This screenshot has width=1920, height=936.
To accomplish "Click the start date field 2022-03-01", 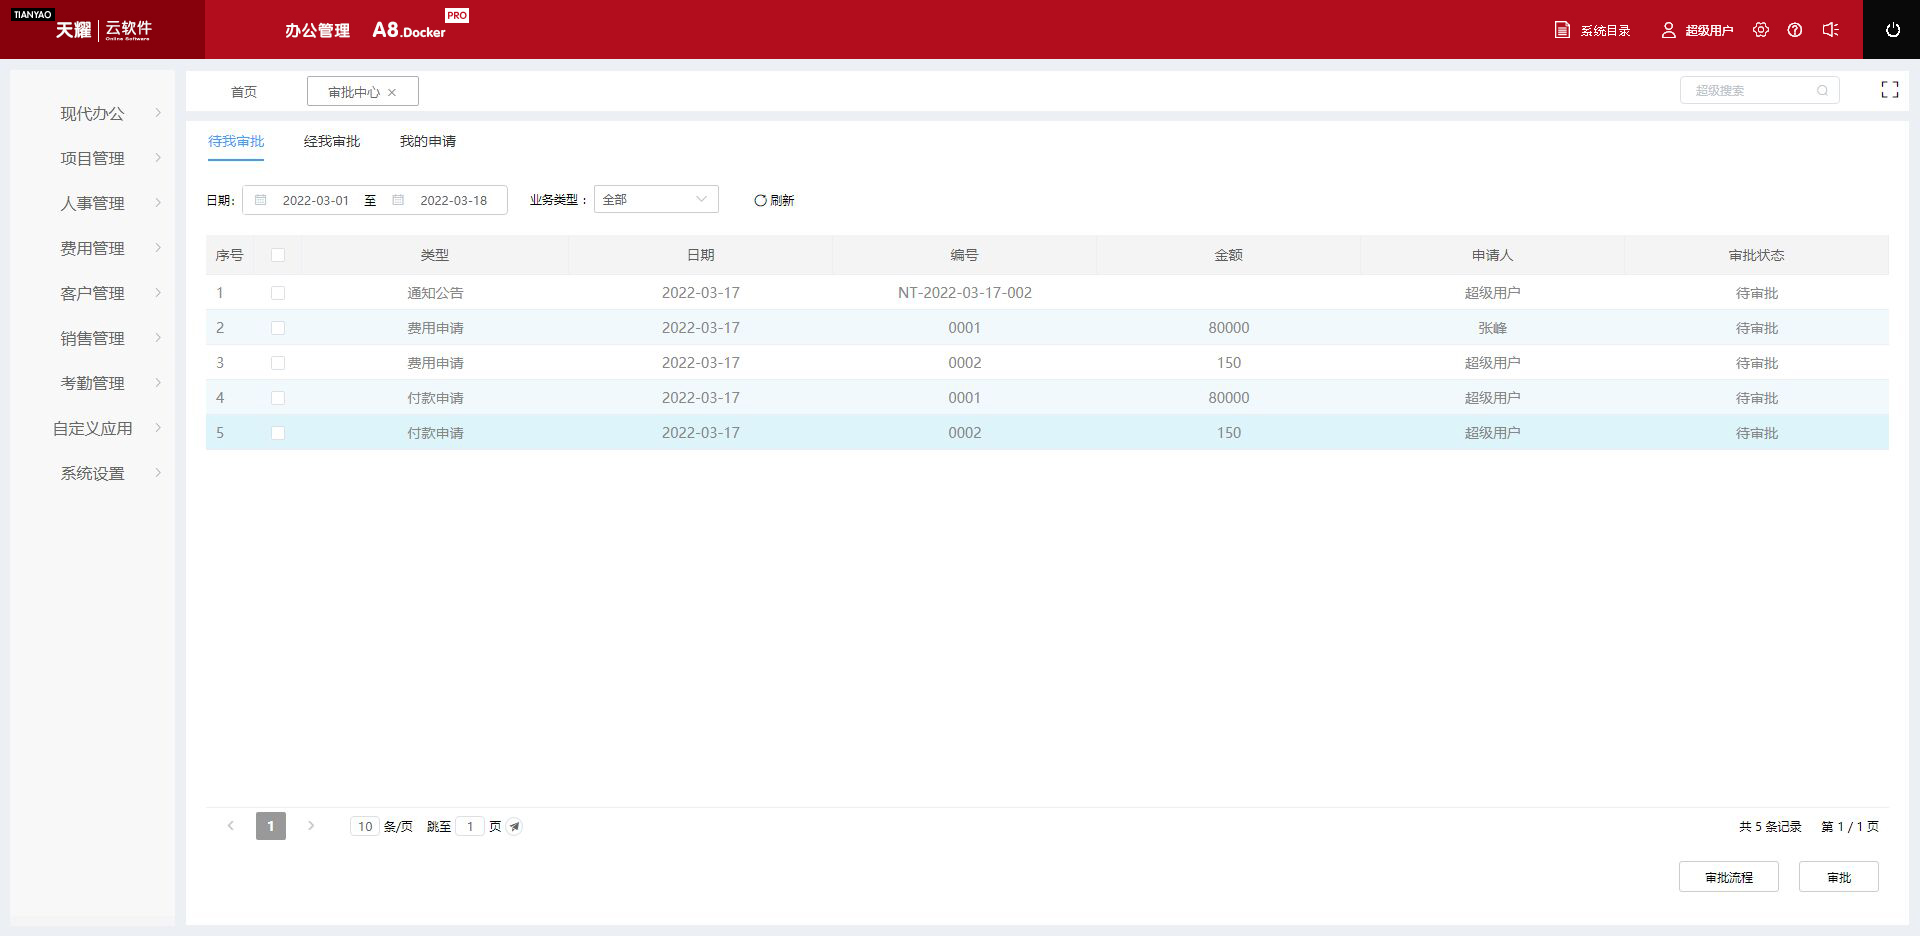I will [315, 200].
